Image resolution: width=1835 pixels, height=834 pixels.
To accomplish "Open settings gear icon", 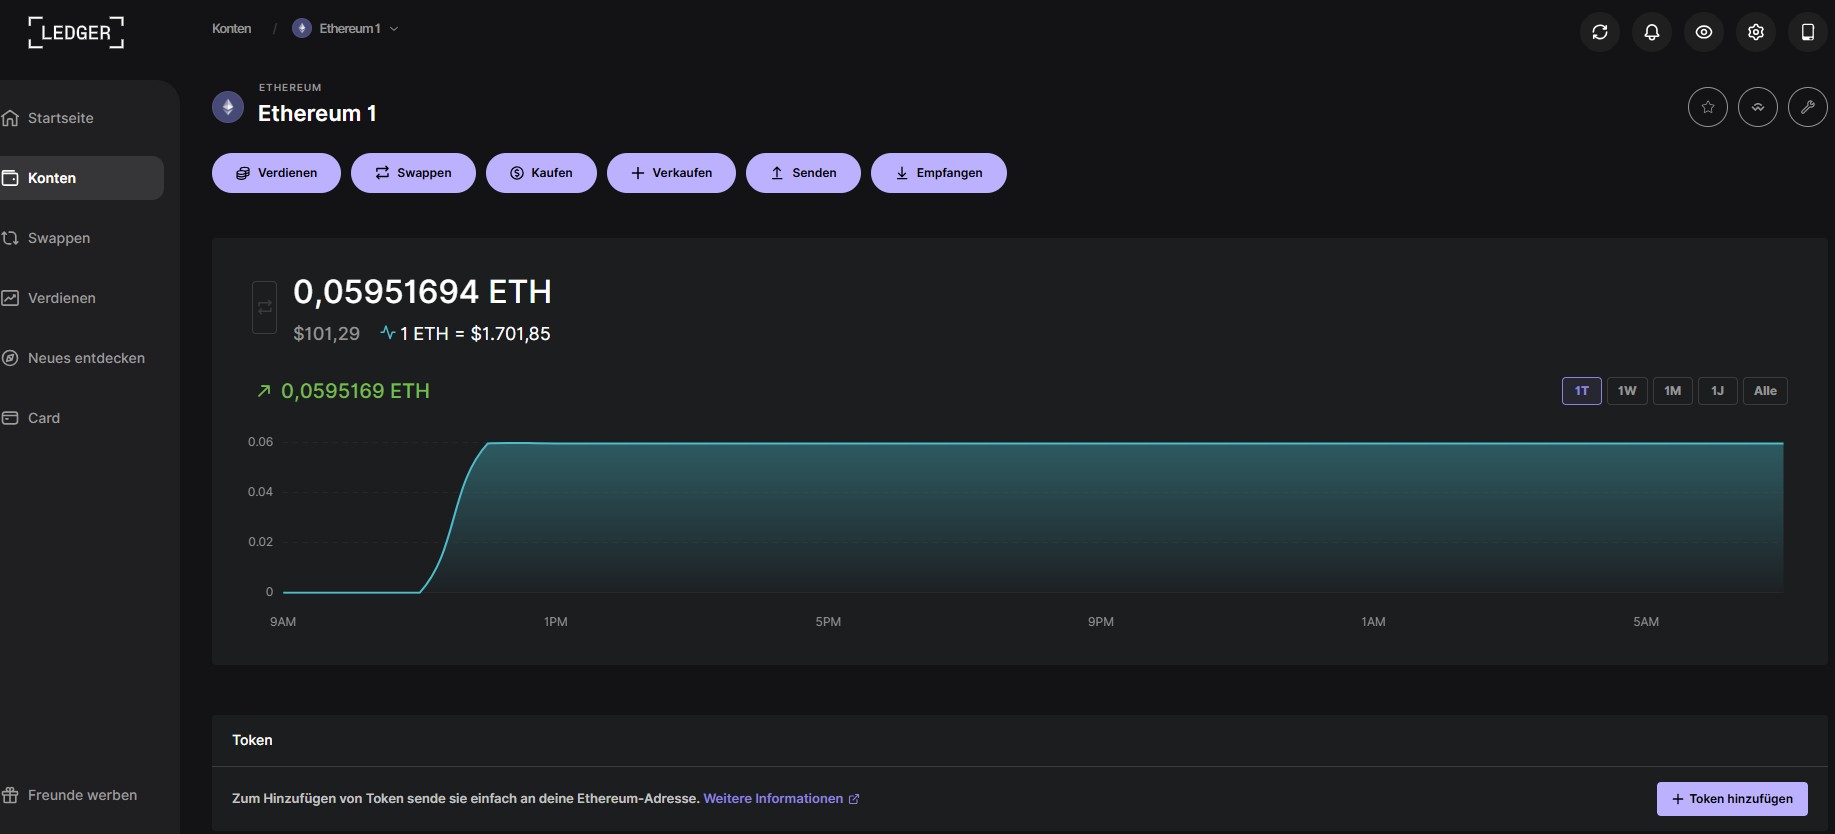I will coord(1756,32).
